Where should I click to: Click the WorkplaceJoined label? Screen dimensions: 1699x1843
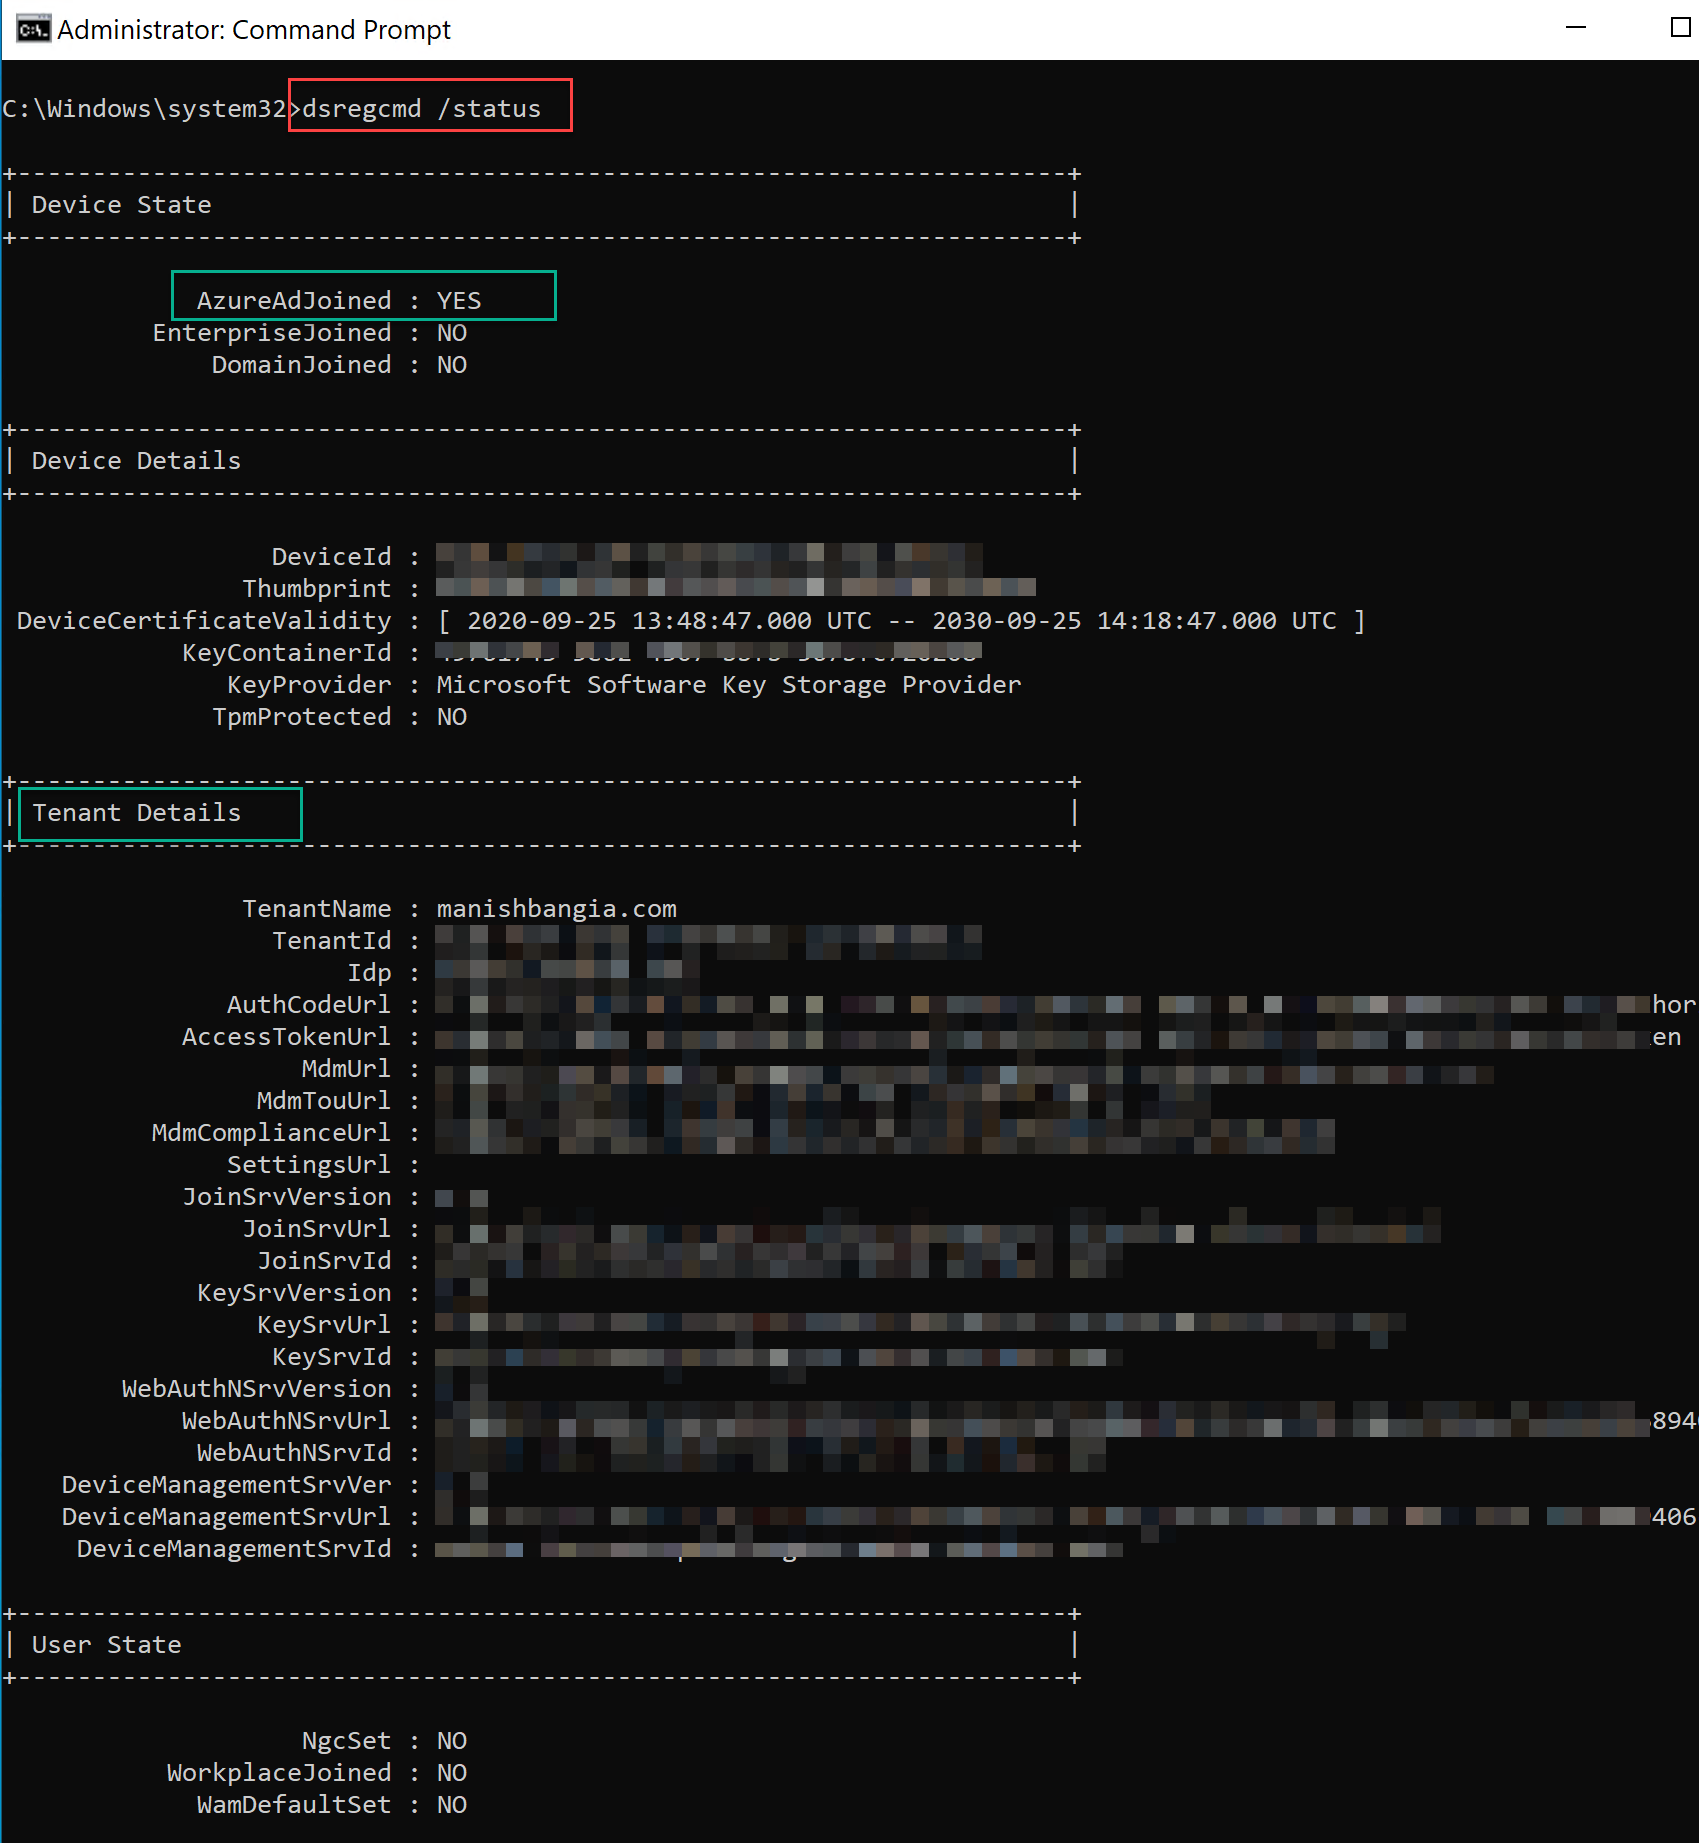click(x=279, y=1773)
